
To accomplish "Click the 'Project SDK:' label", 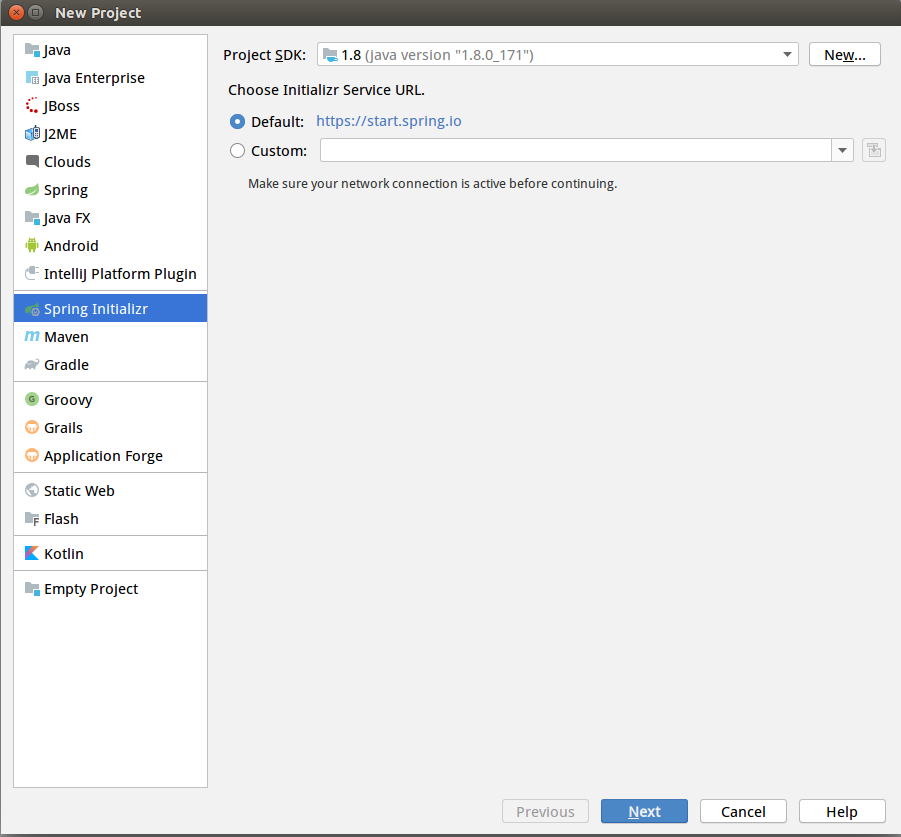I will click(264, 55).
